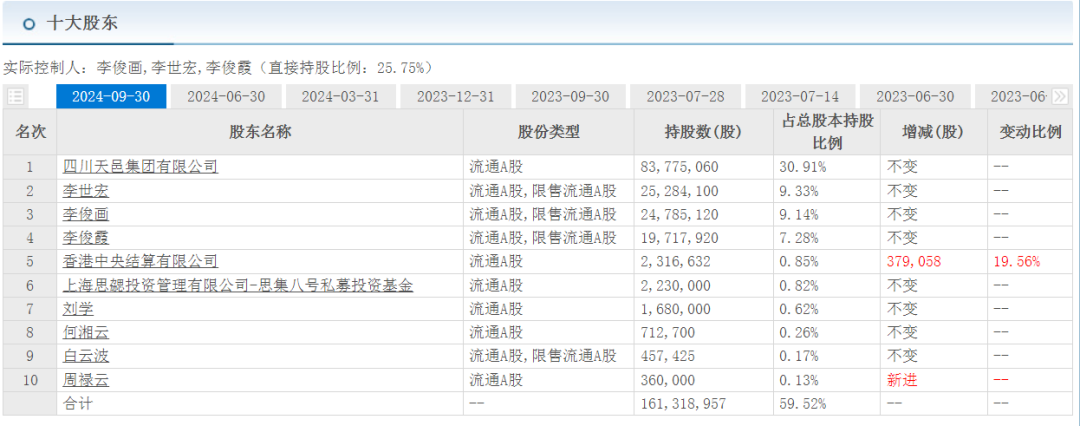Click the 合计 total row label
This screenshot has height=426, width=1080.
[77, 404]
